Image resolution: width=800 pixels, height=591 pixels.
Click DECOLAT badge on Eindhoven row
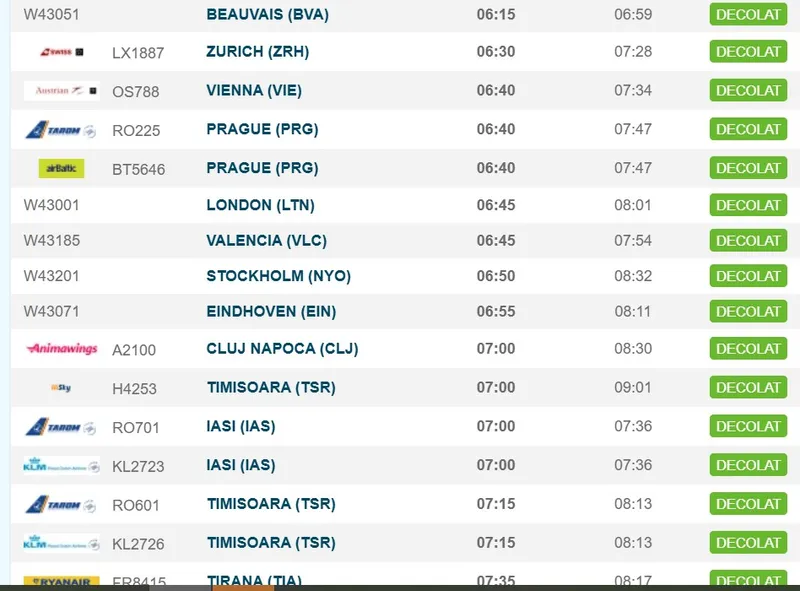point(748,312)
